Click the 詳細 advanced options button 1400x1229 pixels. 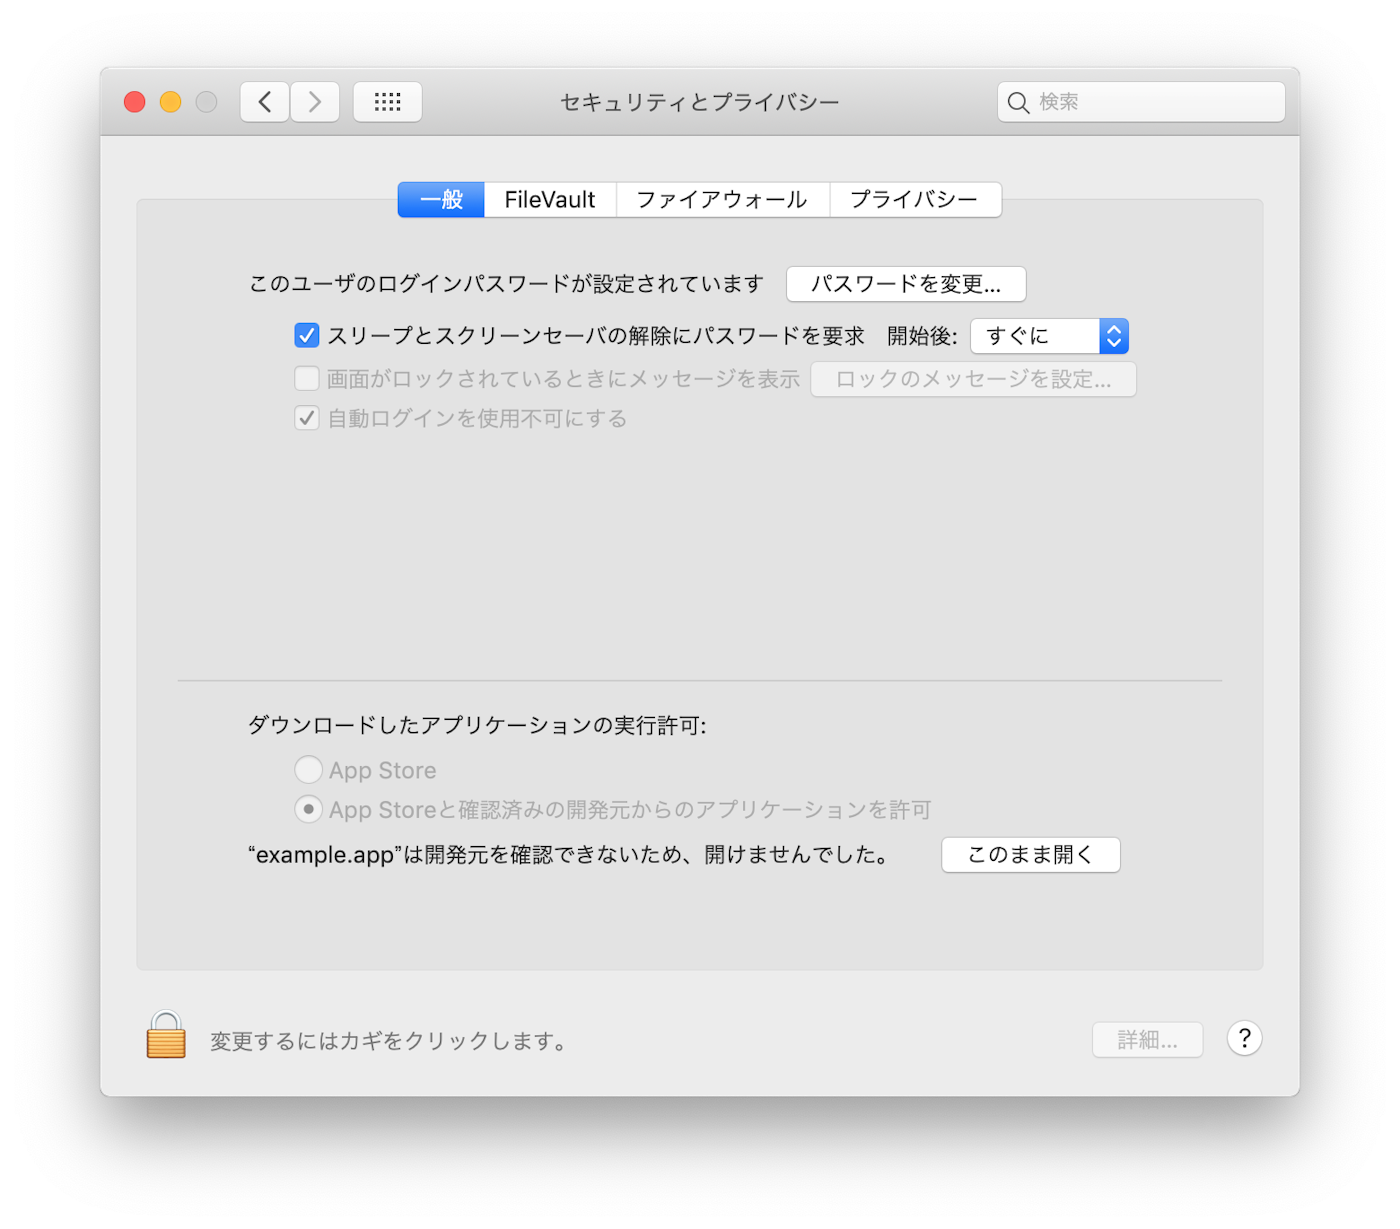(1147, 1038)
